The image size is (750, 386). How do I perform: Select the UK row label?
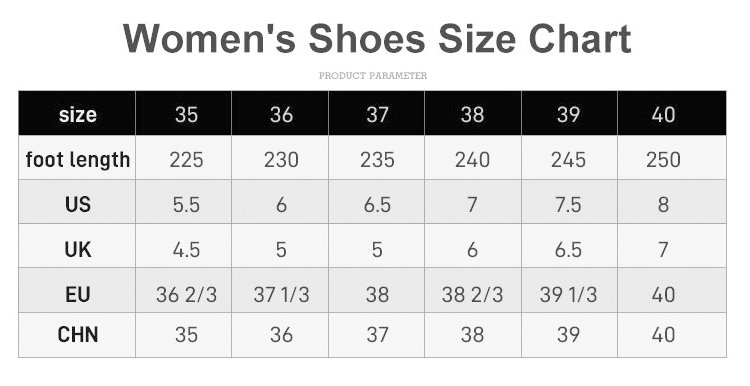[77, 249]
